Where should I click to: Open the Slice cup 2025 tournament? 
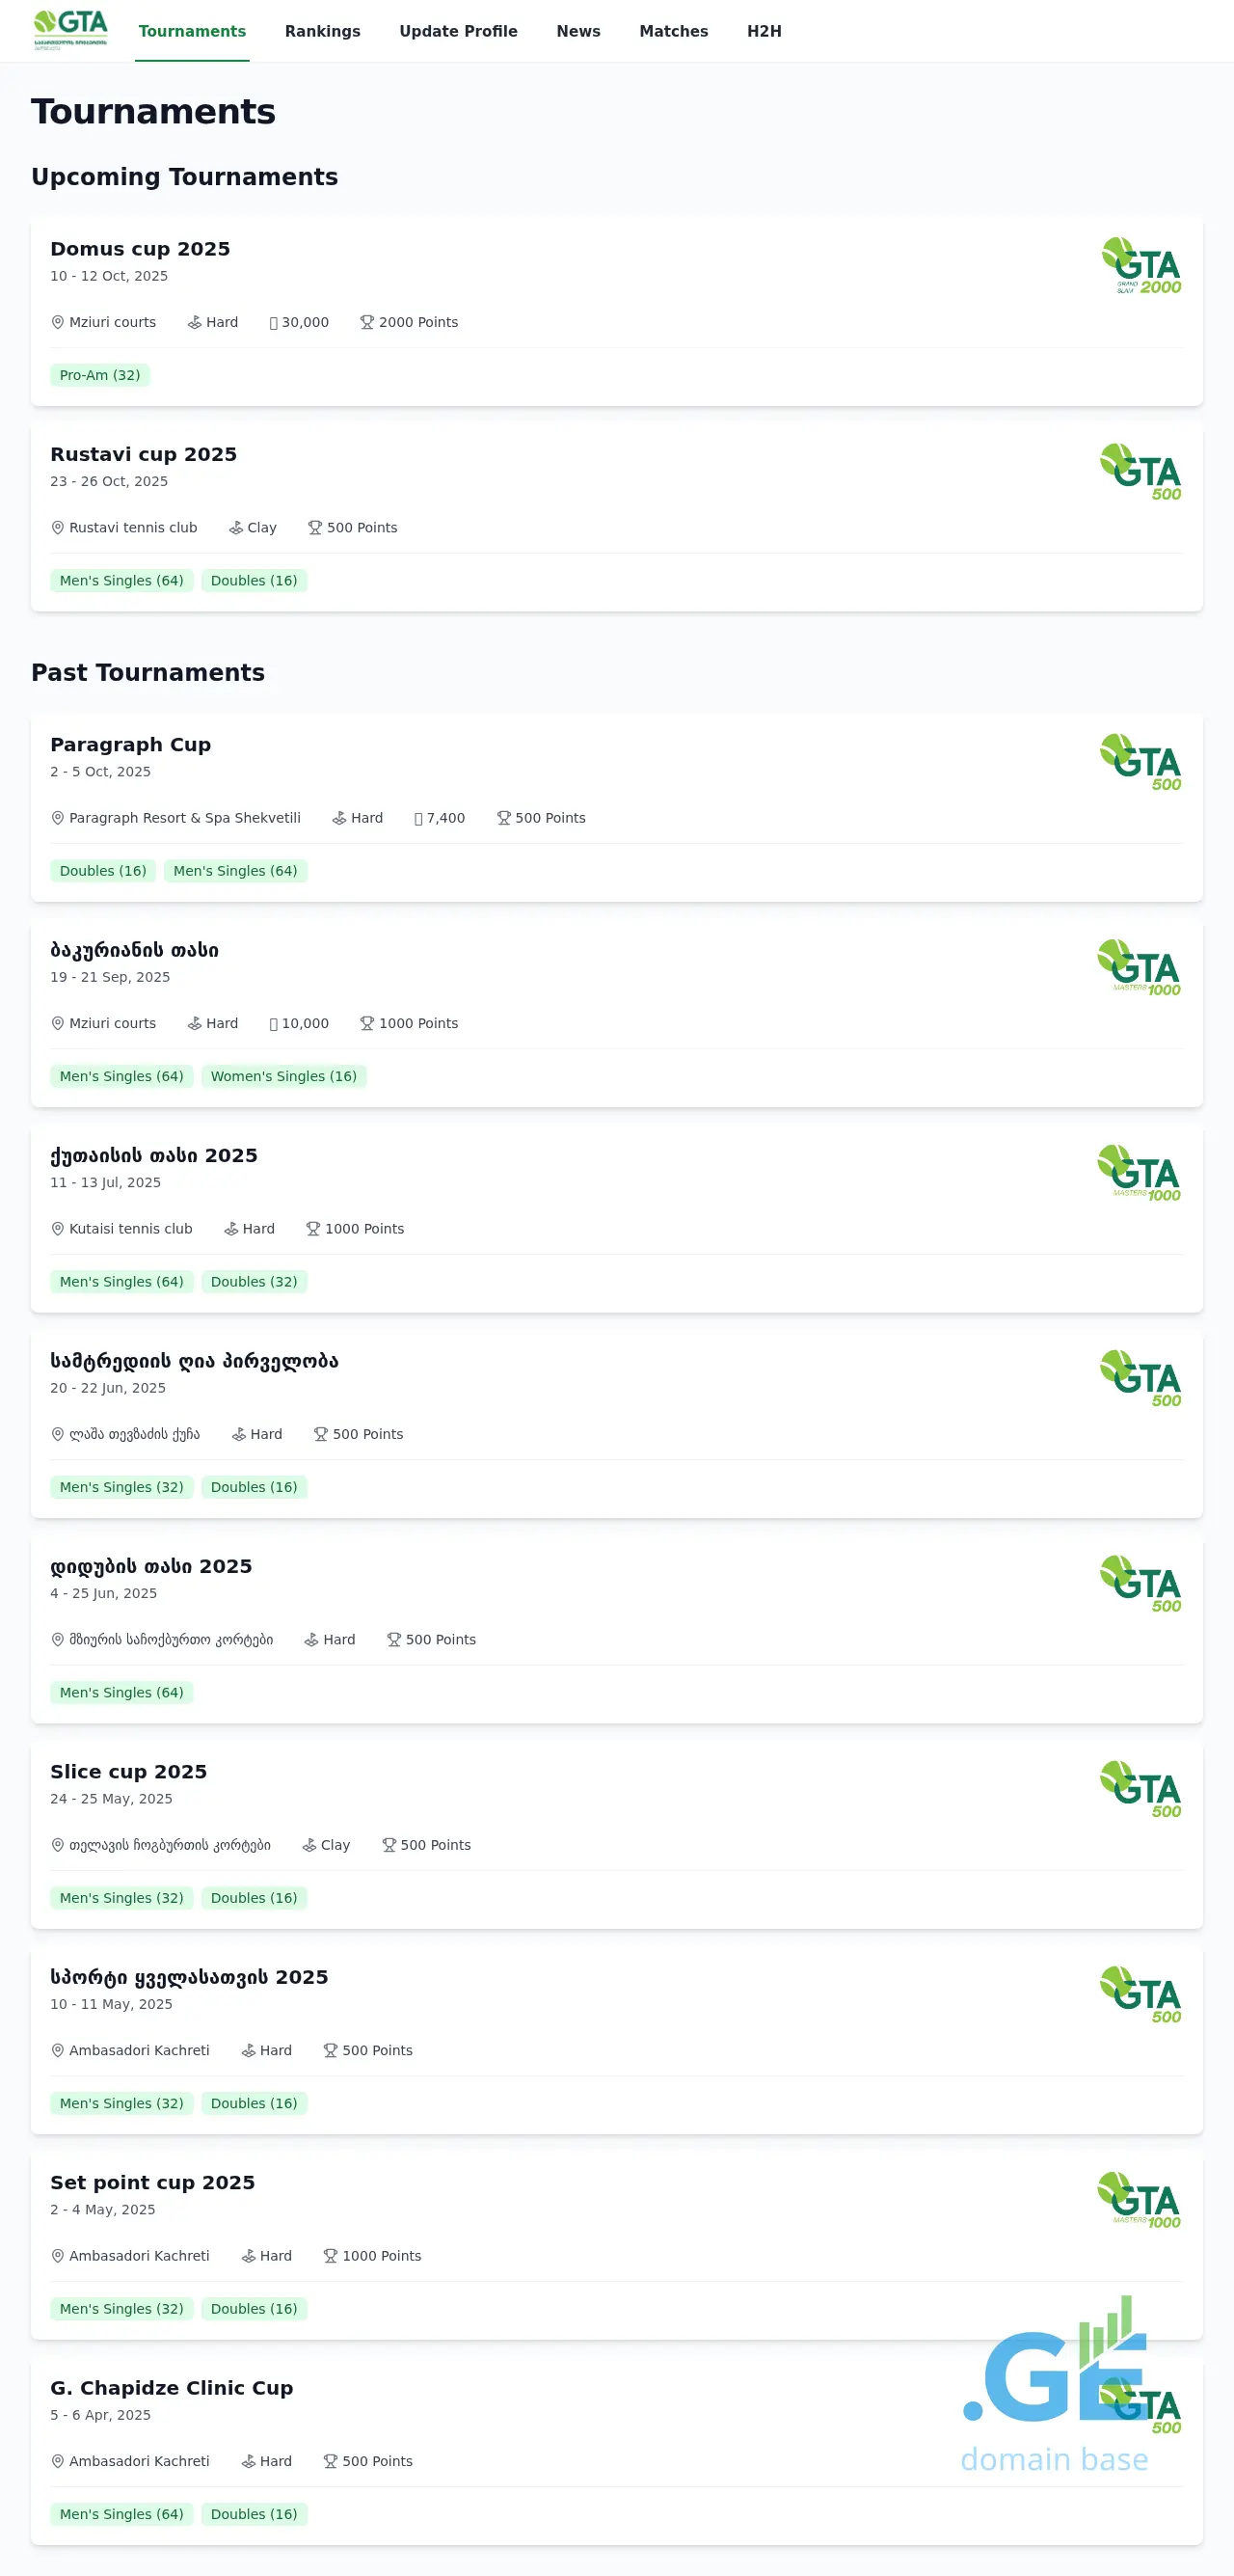(x=128, y=1772)
